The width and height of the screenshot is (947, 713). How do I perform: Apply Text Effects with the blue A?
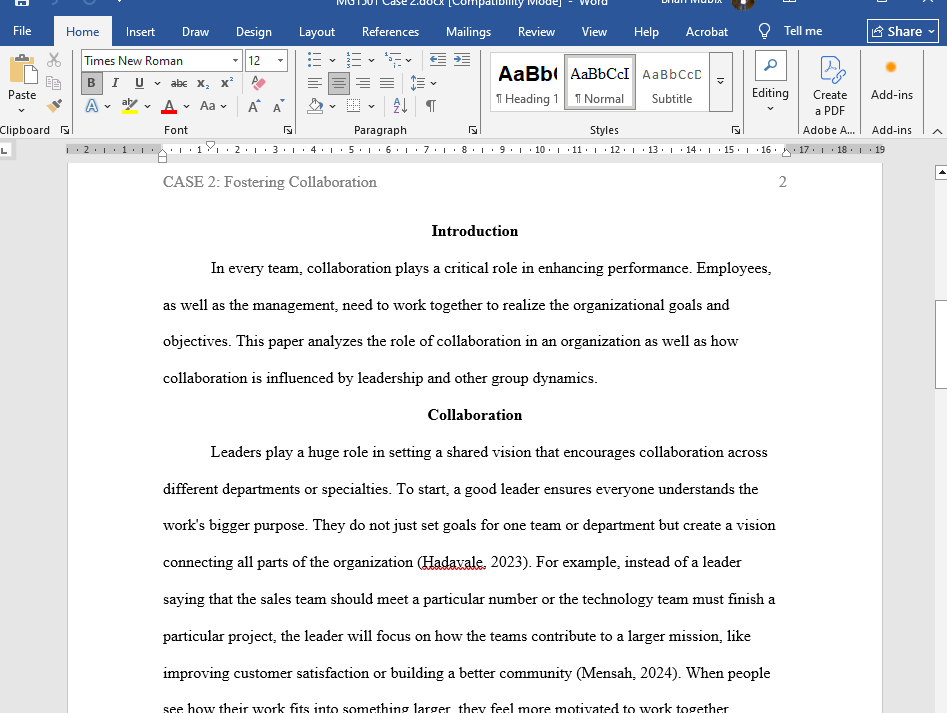pos(92,106)
